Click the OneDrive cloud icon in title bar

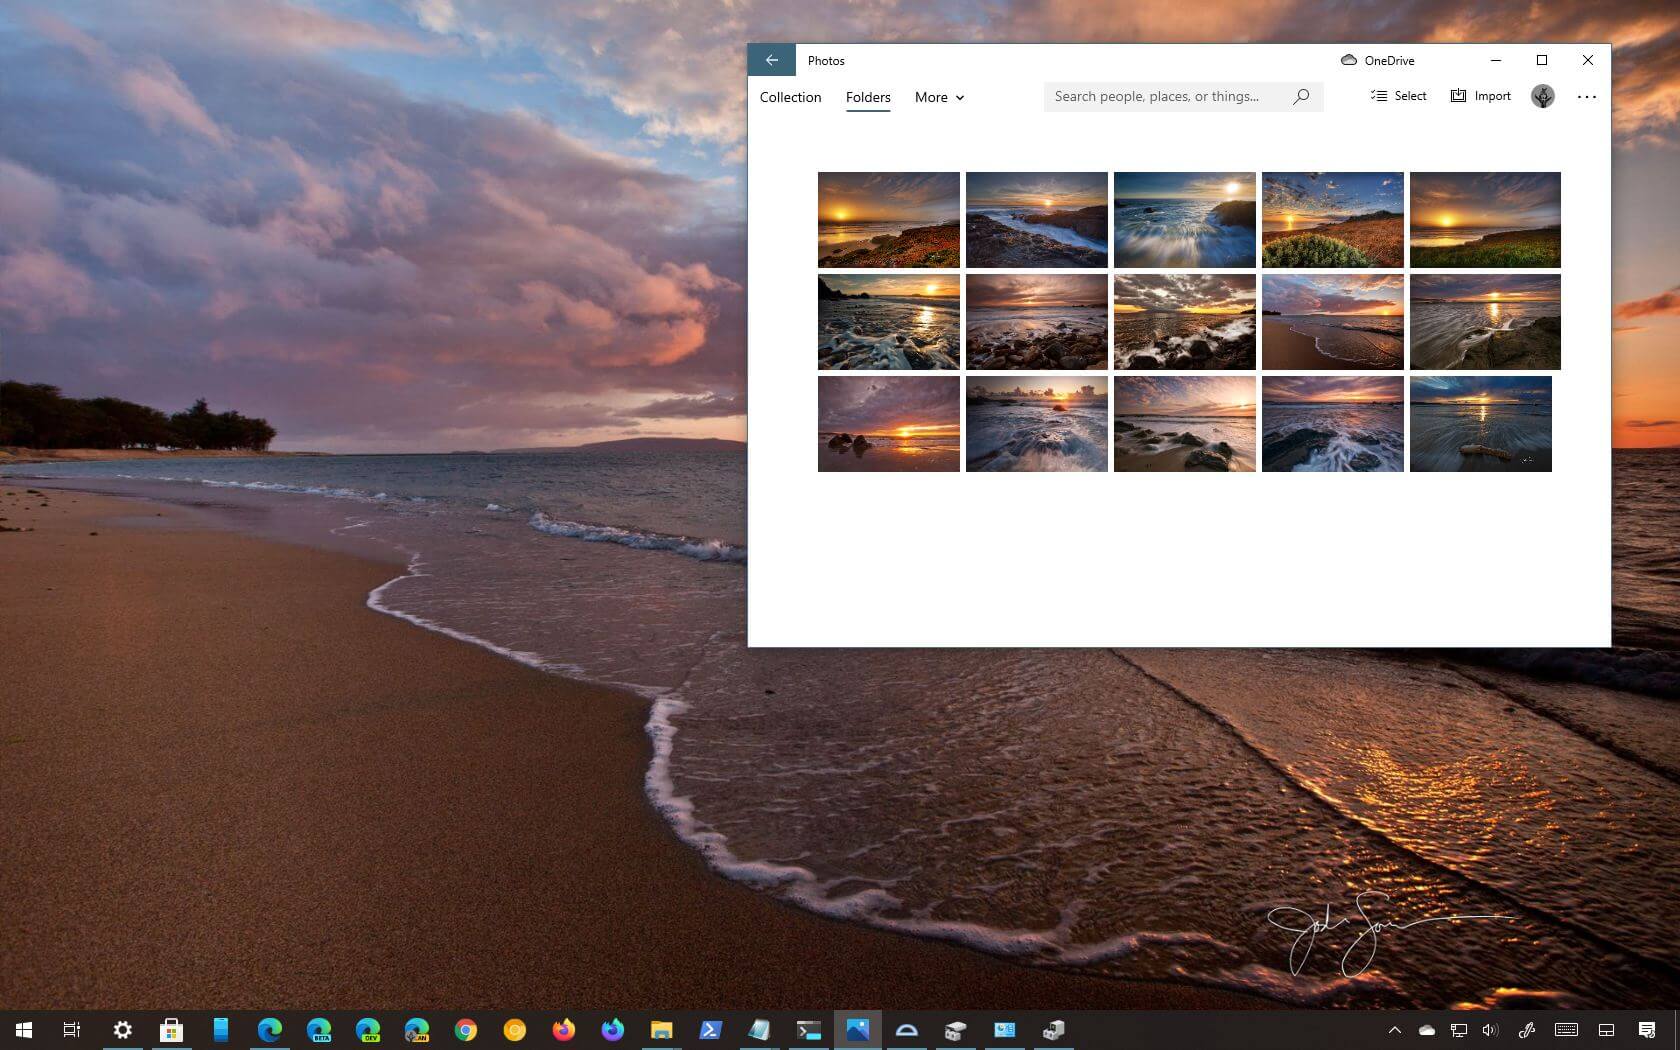pyautogui.click(x=1347, y=60)
